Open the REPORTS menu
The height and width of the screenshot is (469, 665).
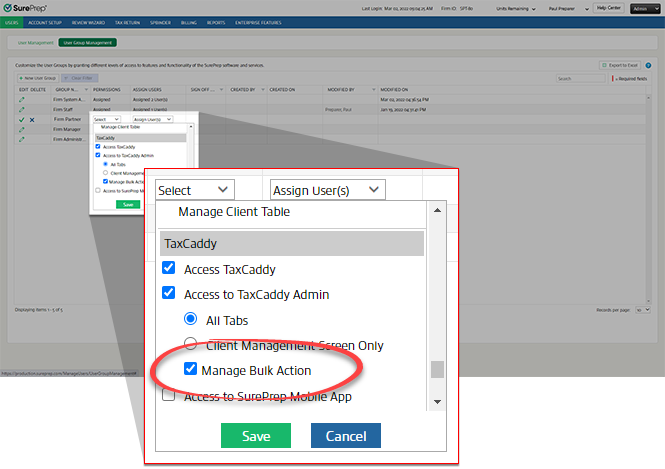pyautogui.click(x=216, y=22)
